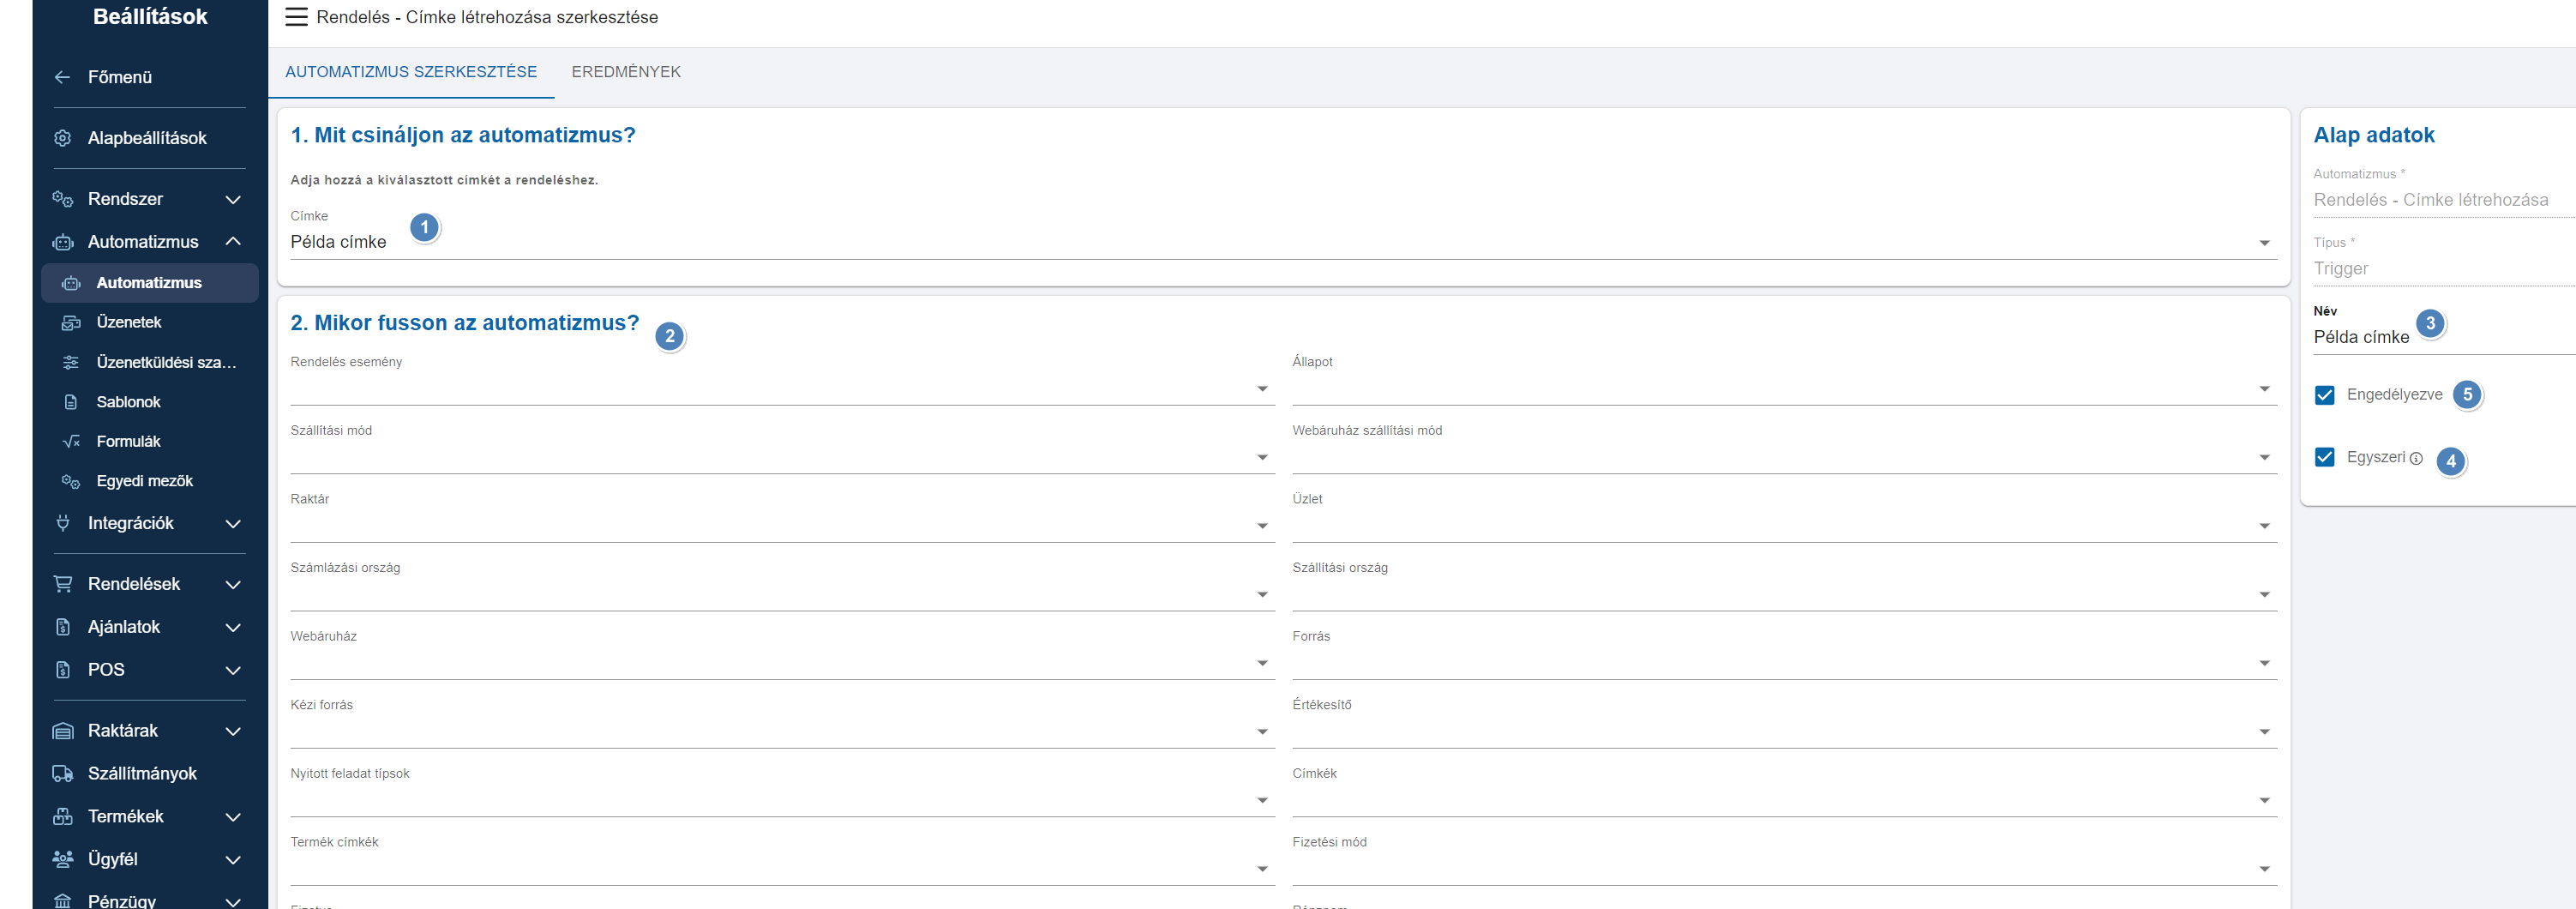Open the Termék címkék dropdown
Viewport: 2576px width, 909px height.
[x=782, y=869]
